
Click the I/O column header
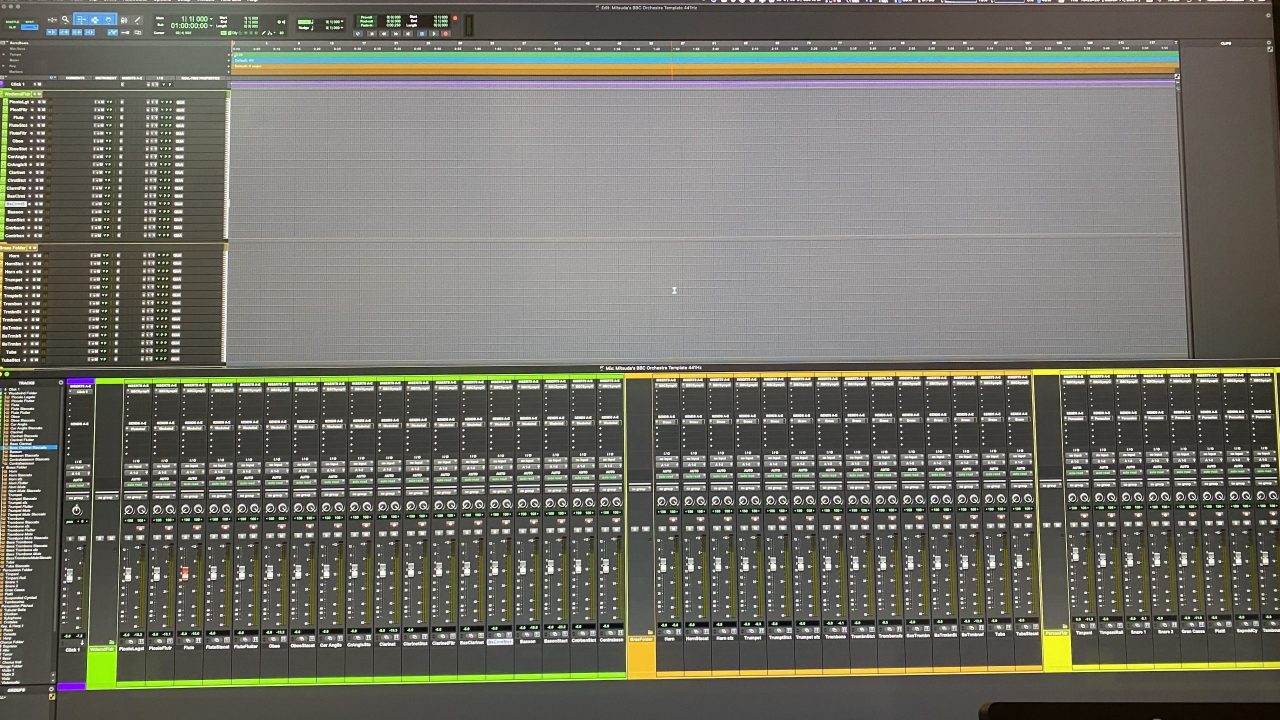[160, 78]
